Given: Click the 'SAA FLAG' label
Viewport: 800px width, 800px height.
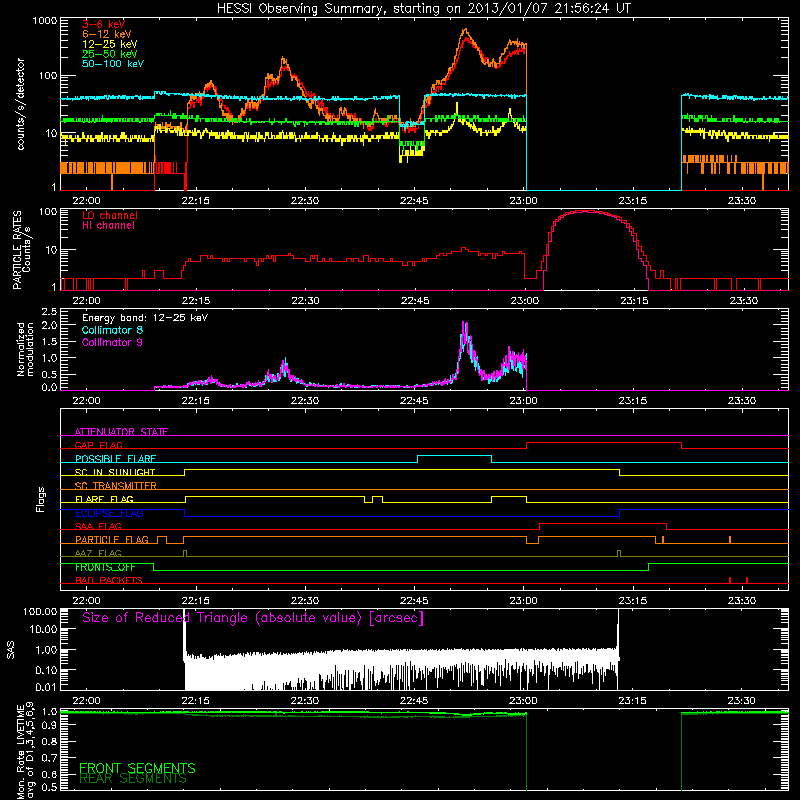Looking at the screenshot, I should pyautogui.click(x=98, y=526).
